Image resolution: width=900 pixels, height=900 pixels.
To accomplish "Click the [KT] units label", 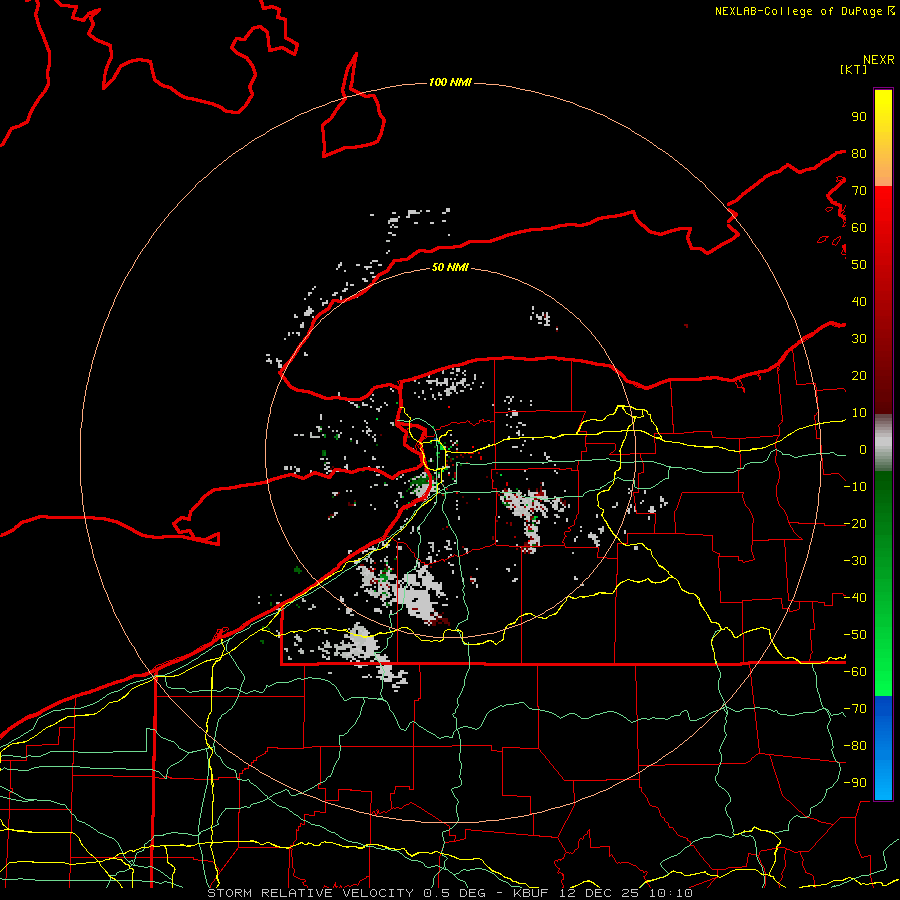I will [853, 69].
